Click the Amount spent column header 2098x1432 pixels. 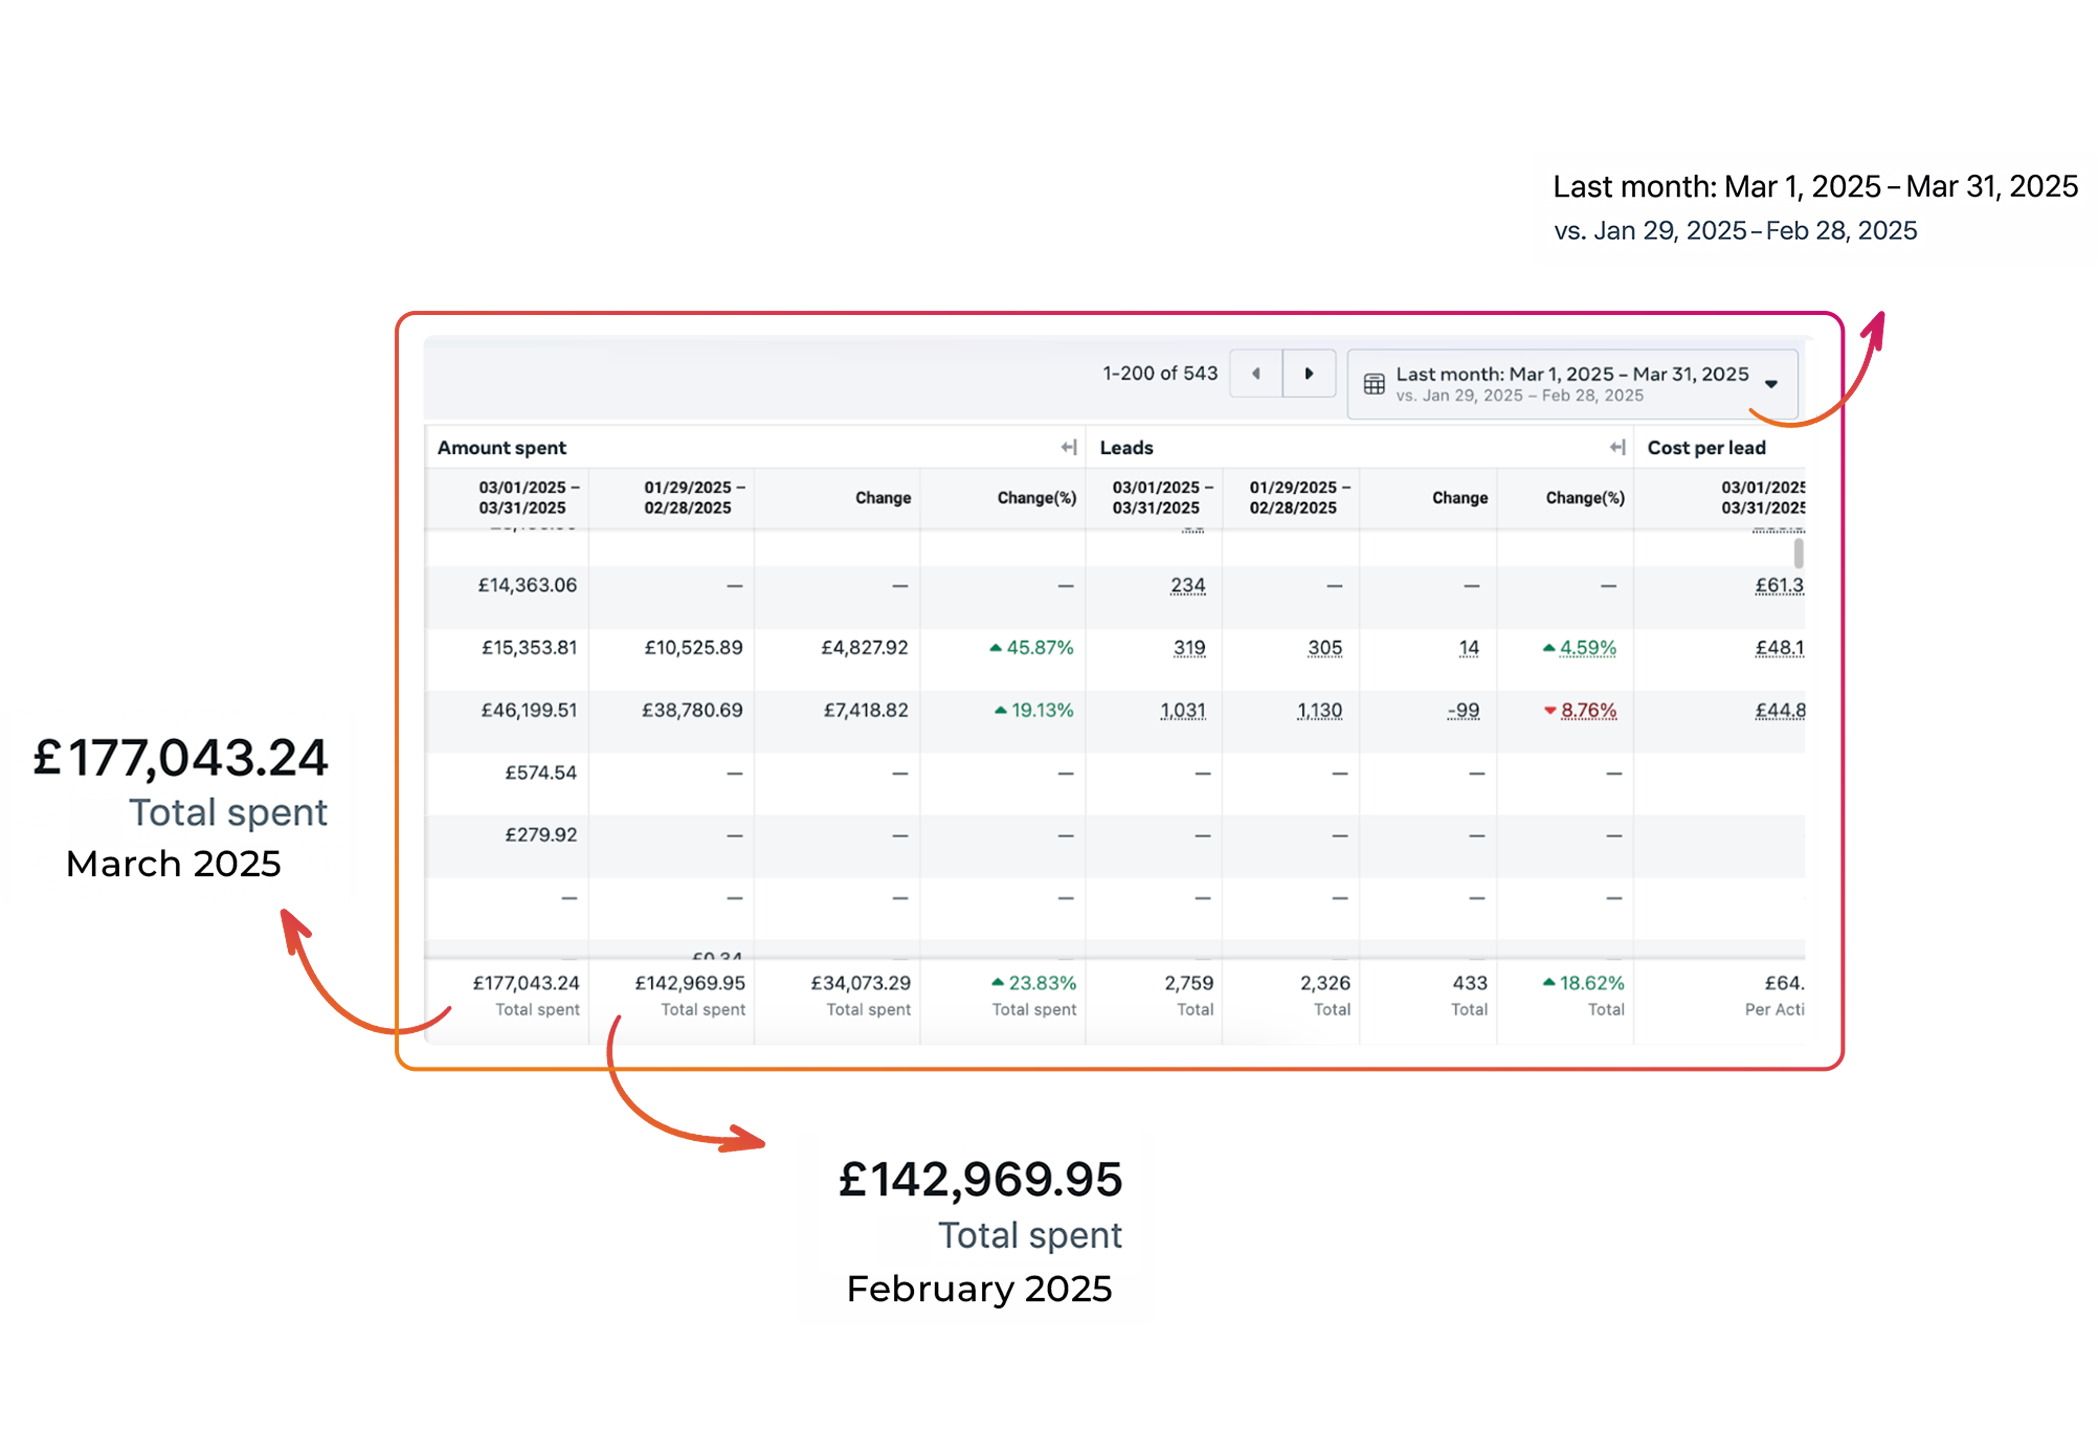[x=502, y=448]
